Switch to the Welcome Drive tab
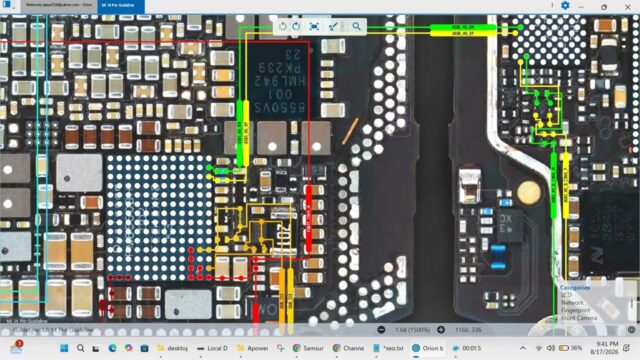Screen dimensions: 640x360 pyautogui.click(x=58, y=5)
